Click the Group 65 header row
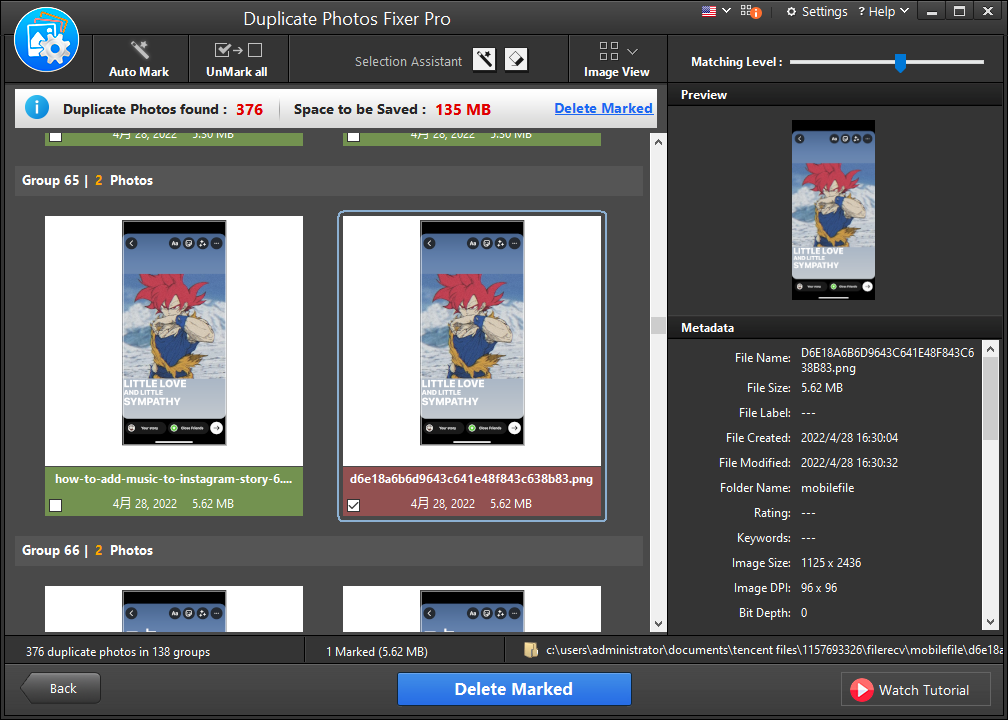Viewport: 1008px width, 720px height. pos(328,181)
